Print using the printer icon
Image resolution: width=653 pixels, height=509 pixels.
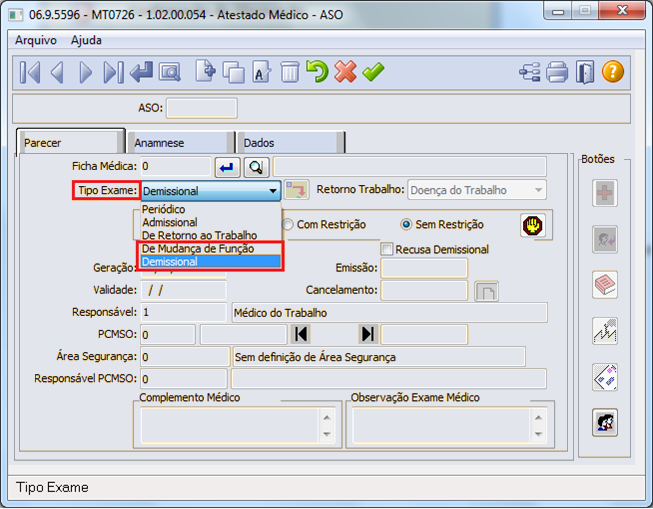click(x=557, y=72)
